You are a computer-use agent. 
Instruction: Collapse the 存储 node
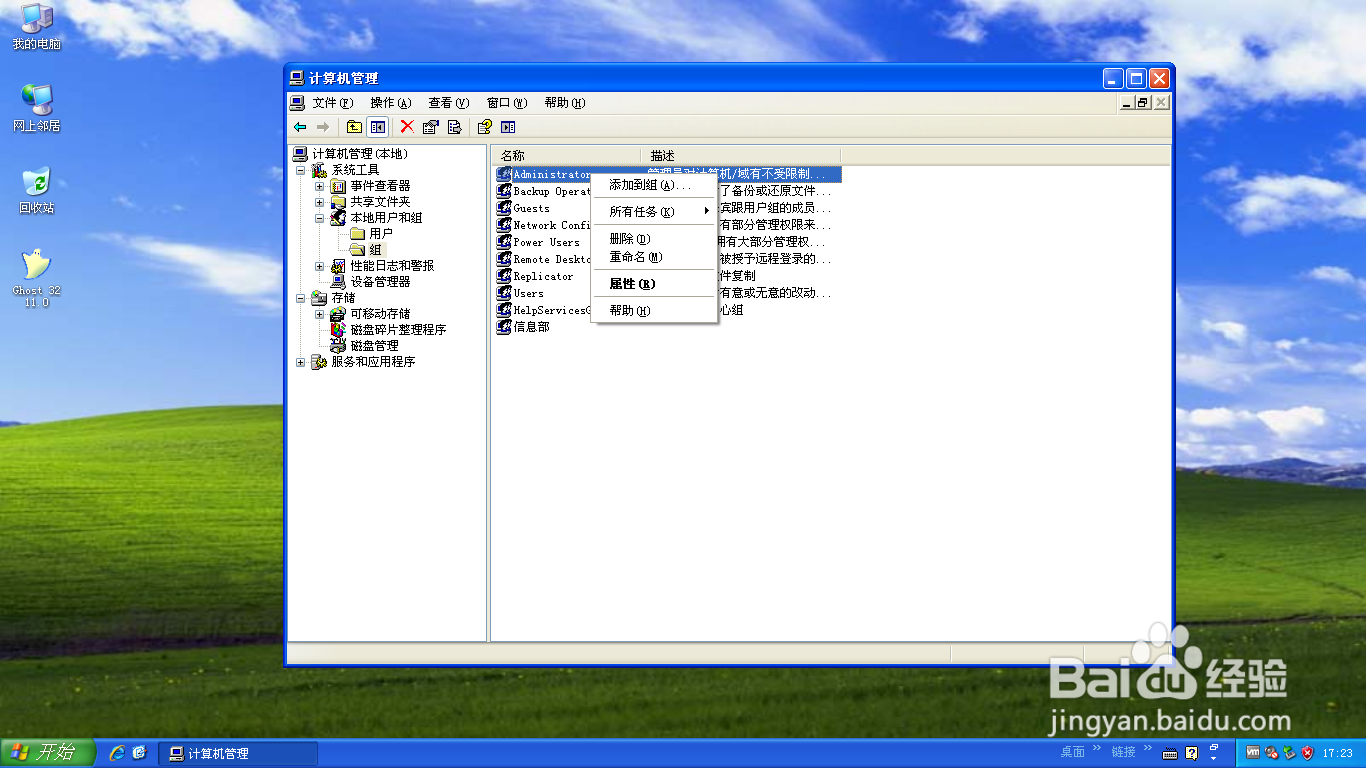coord(301,298)
